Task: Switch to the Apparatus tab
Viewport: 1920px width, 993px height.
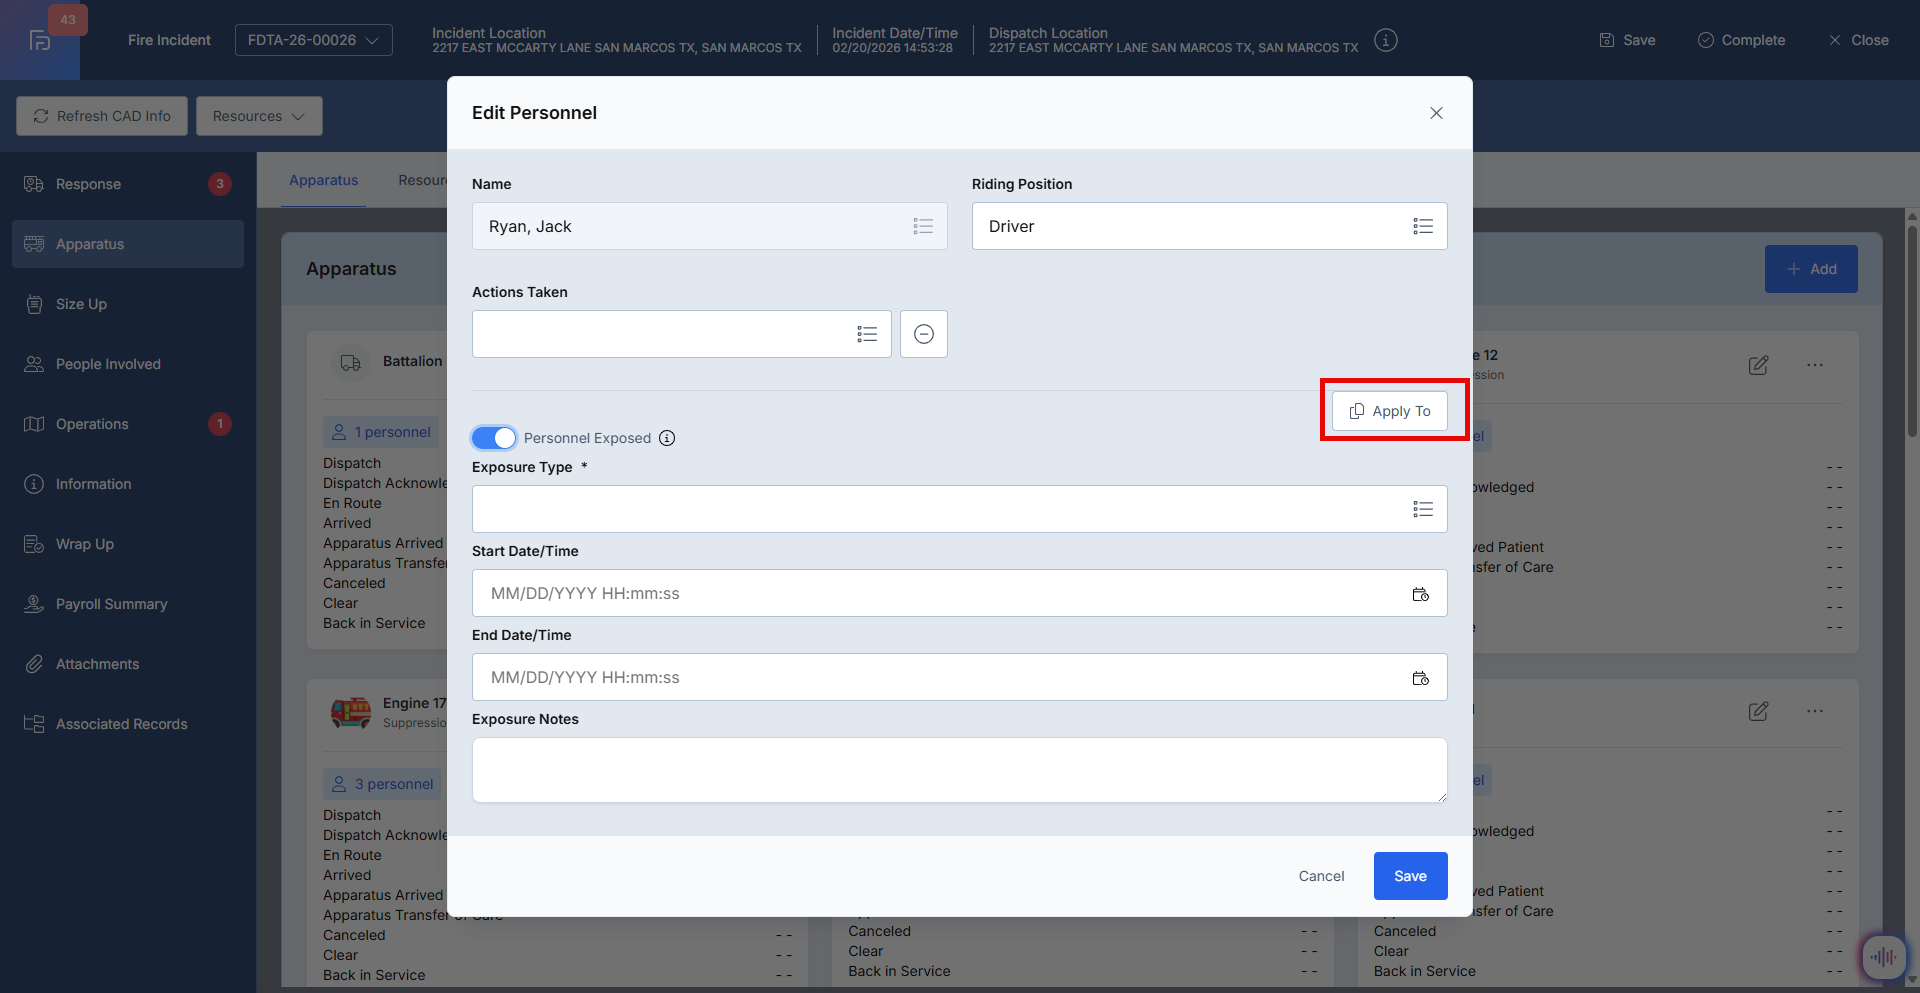Action: pos(323,180)
